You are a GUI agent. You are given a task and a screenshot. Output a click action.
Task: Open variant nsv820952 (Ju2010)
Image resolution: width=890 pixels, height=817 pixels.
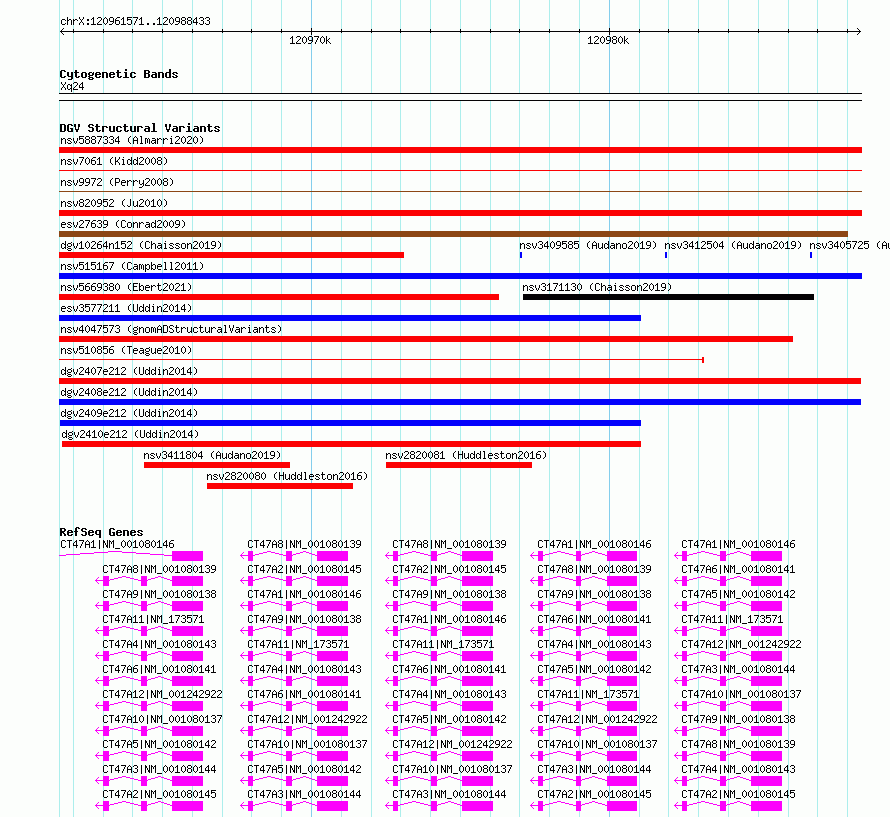(x=460, y=213)
